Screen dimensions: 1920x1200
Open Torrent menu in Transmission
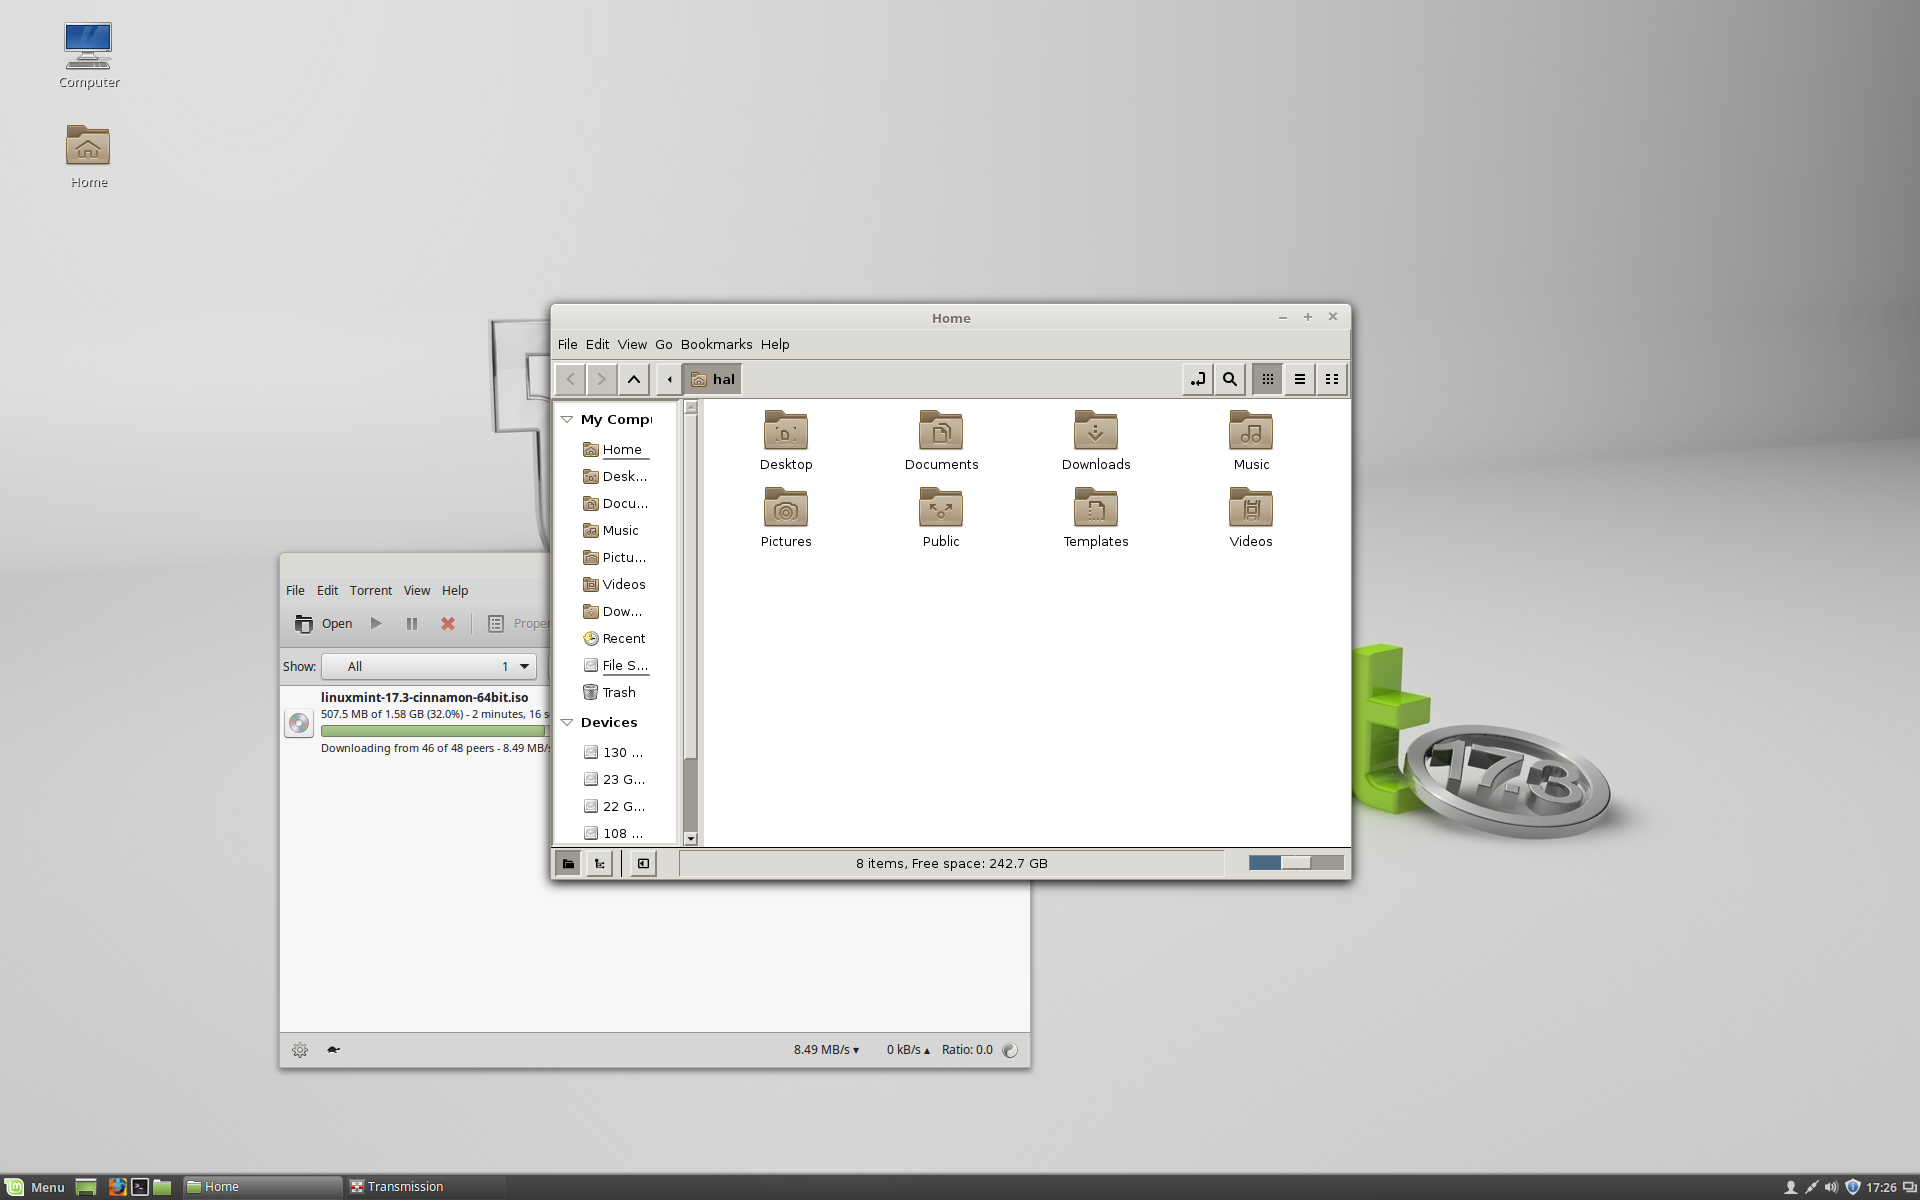click(371, 591)
